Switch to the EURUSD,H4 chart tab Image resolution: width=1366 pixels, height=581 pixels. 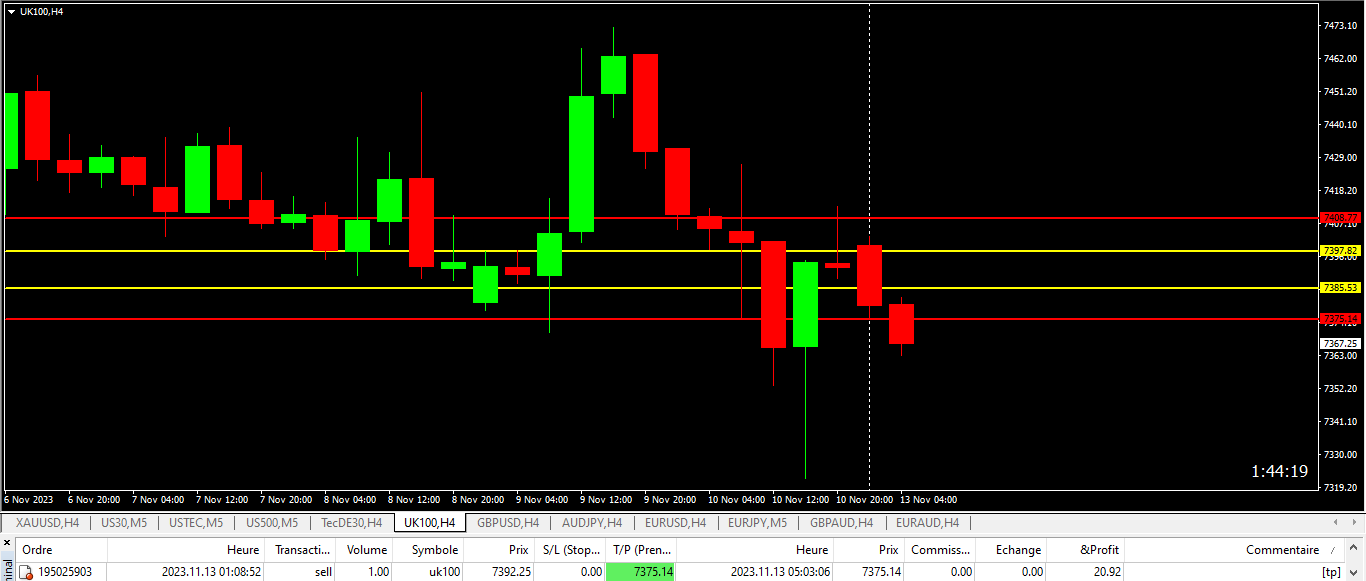[x=675, y=522]
